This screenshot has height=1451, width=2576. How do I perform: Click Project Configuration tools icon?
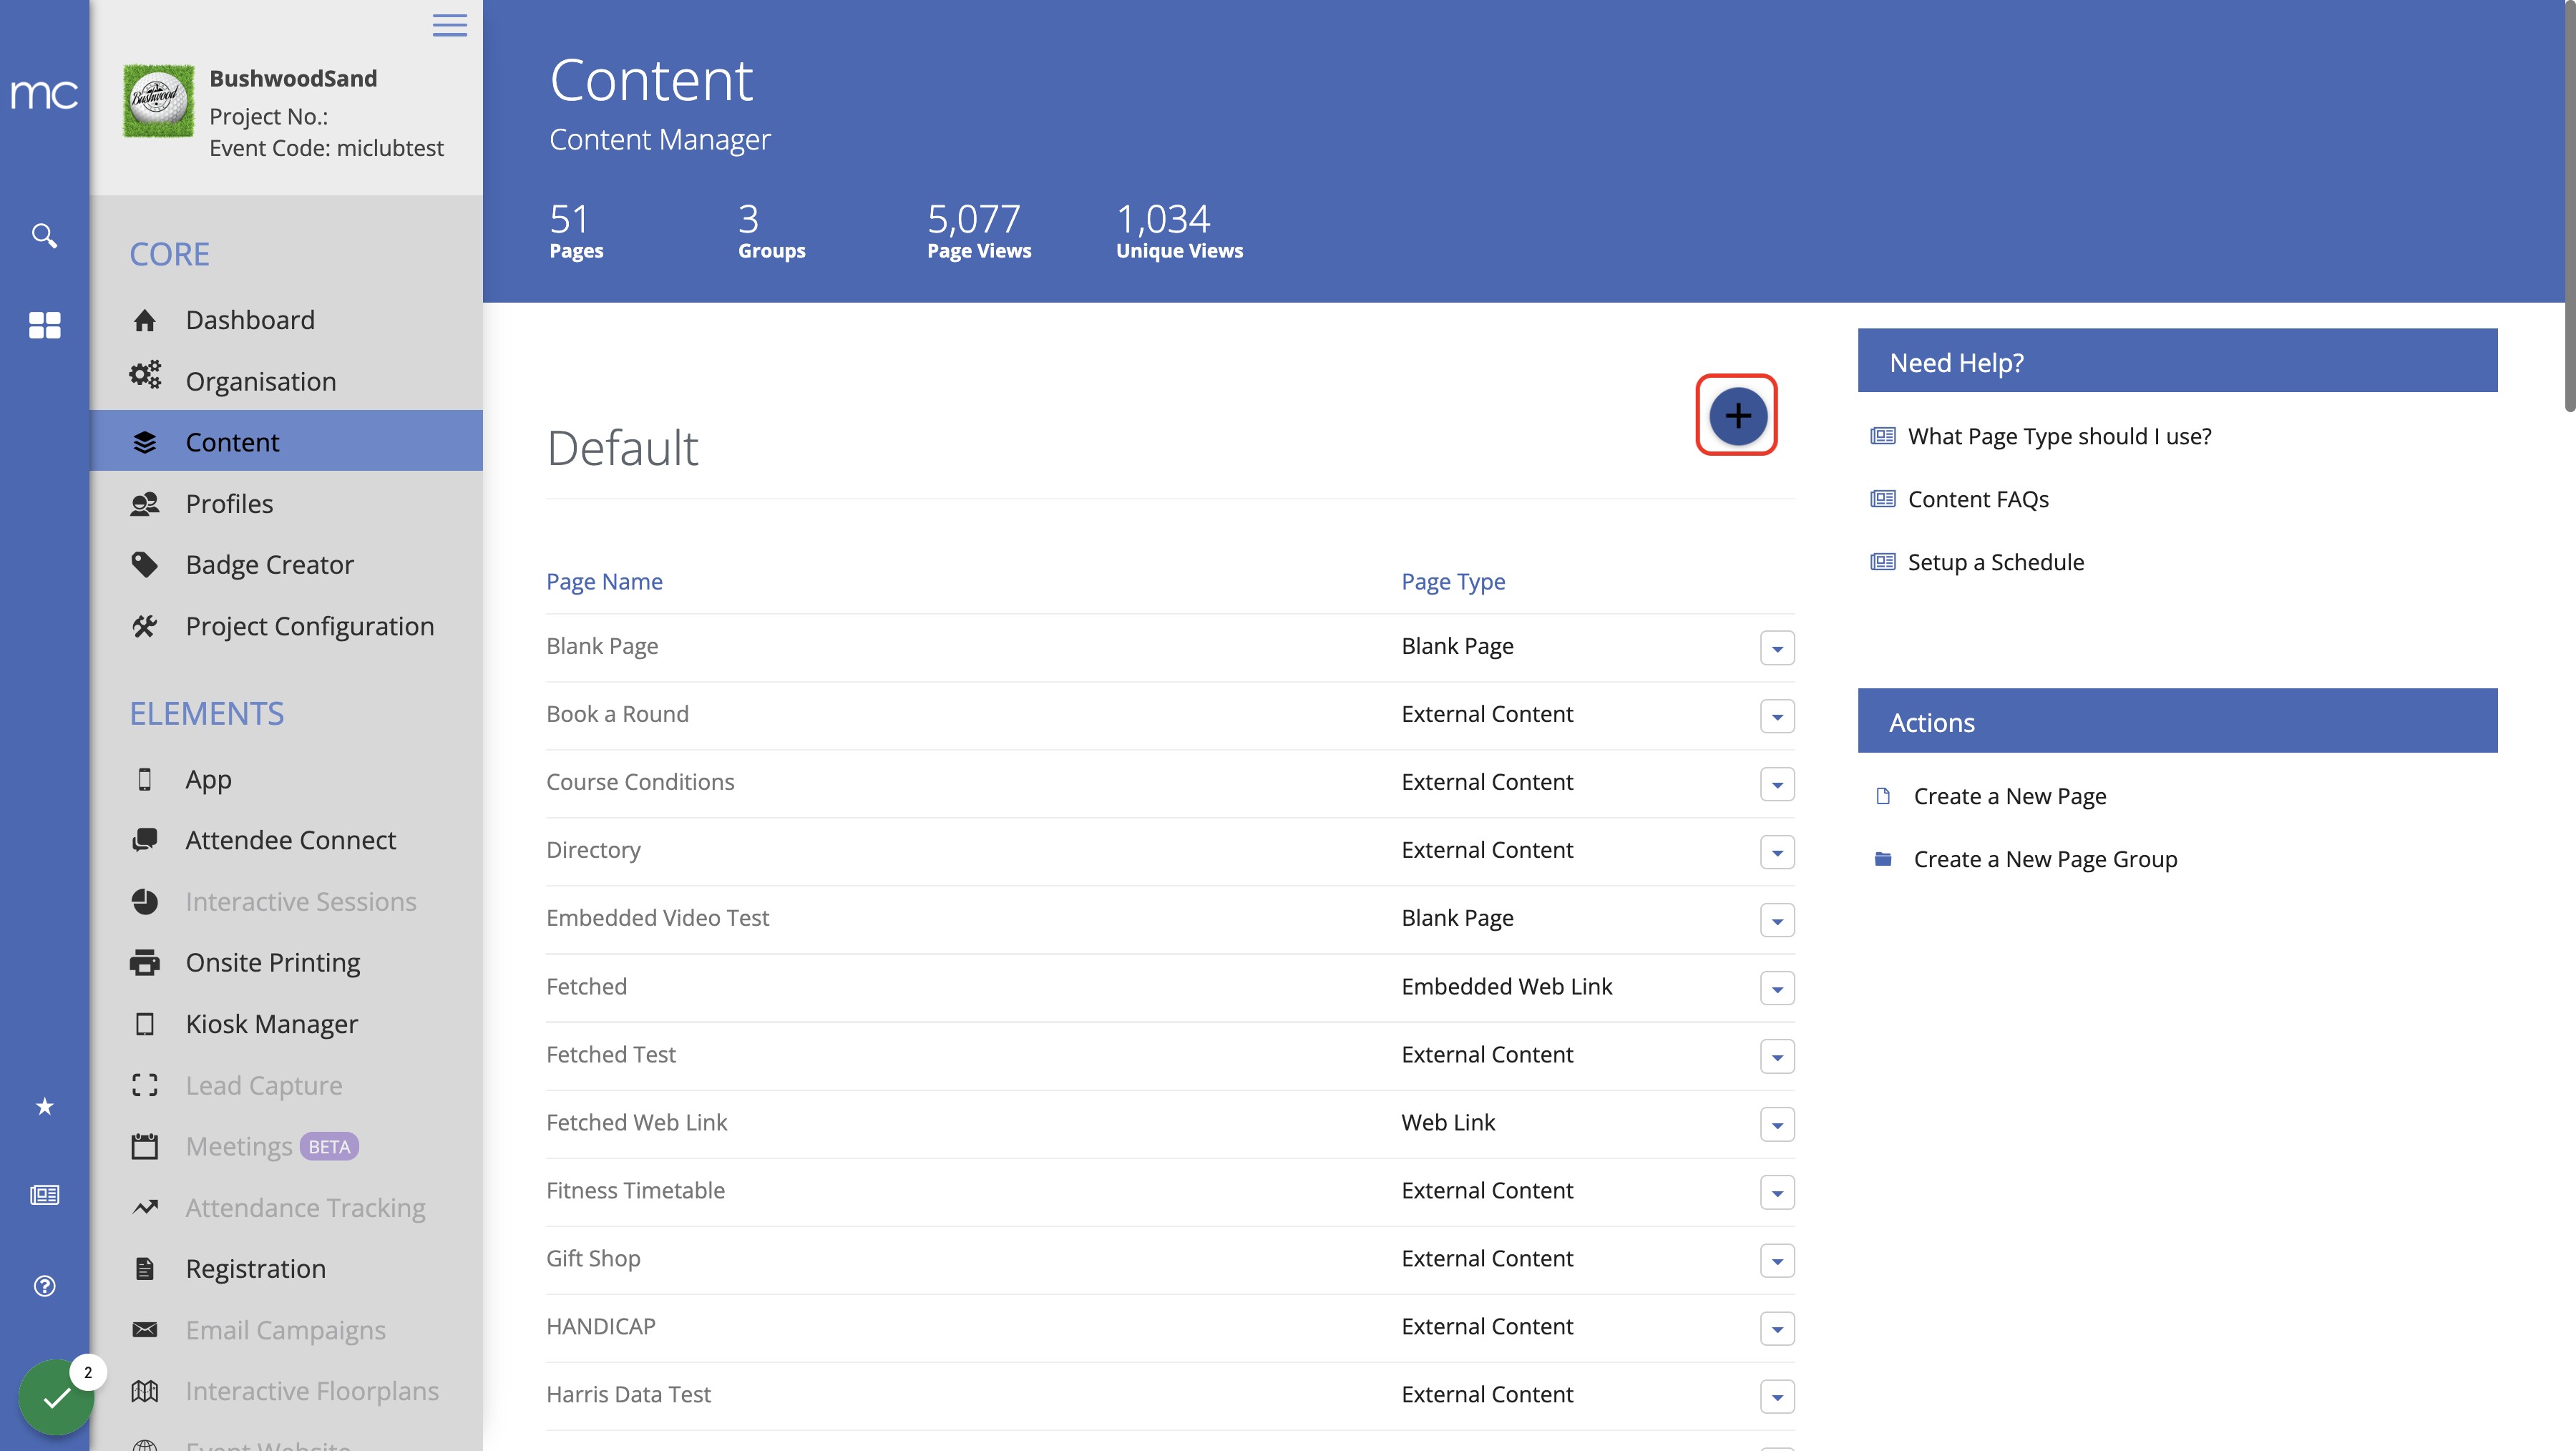click(x=145, y=626)
